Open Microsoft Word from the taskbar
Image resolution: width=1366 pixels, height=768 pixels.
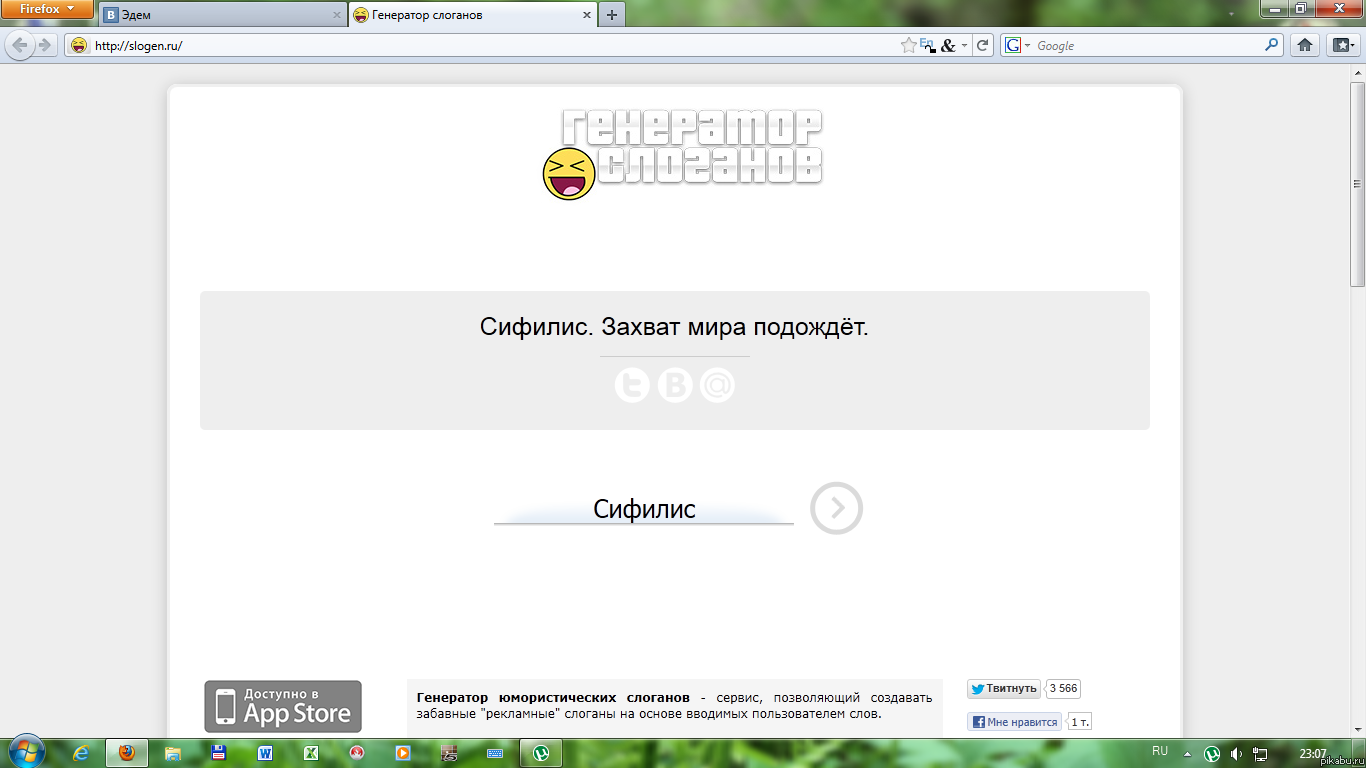click(265, 753)
